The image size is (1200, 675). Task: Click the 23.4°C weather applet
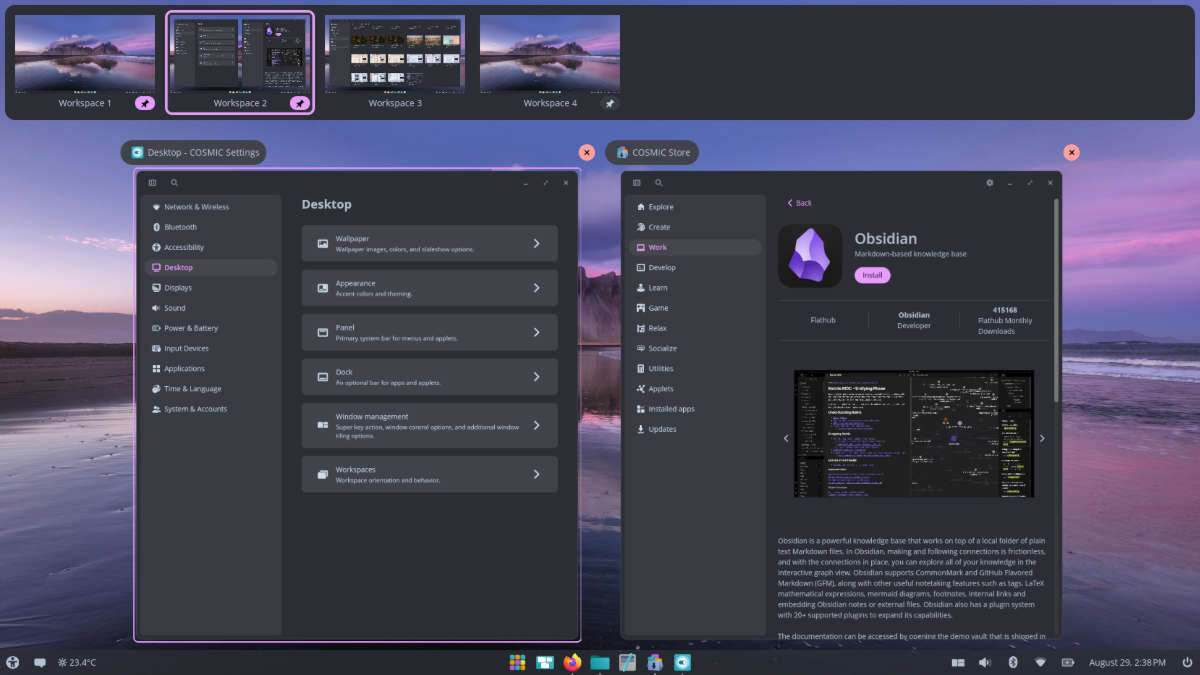coord(77,662)
